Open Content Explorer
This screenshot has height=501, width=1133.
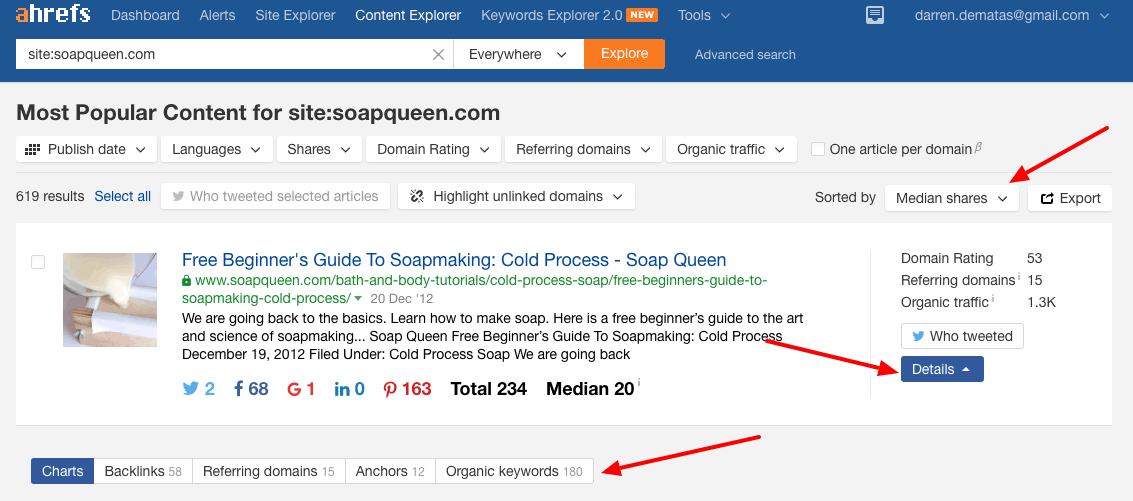coord(408,15)
